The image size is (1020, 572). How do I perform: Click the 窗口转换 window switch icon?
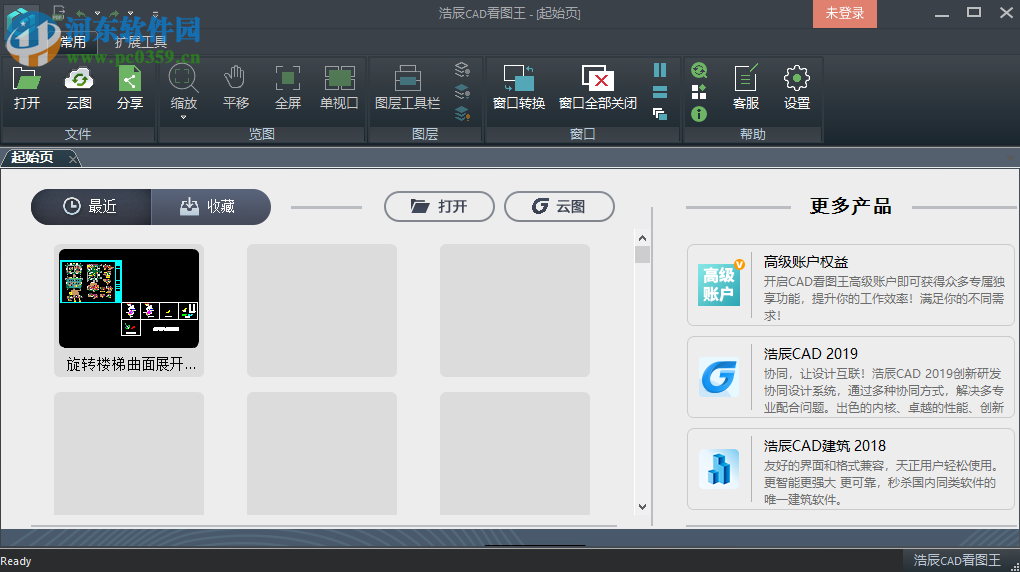[518, 88]
